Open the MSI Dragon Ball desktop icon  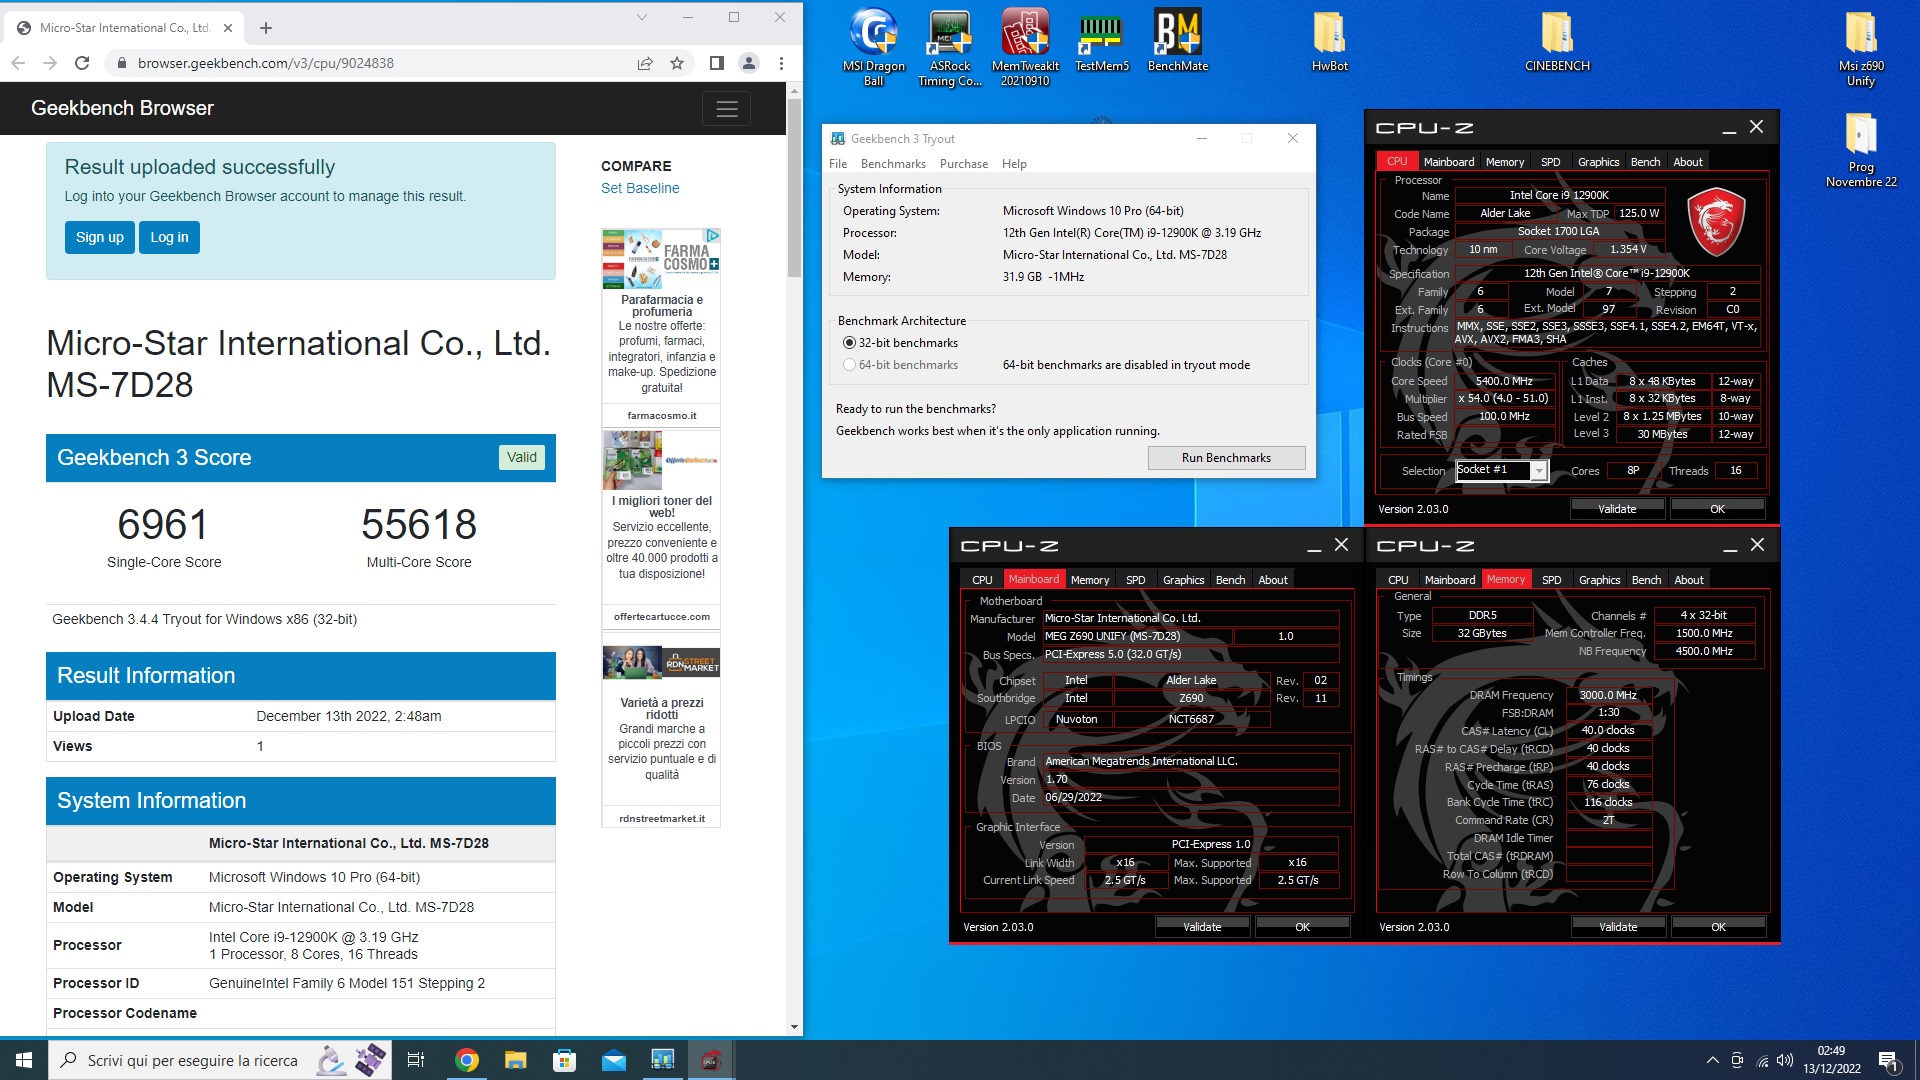(873, 47)
